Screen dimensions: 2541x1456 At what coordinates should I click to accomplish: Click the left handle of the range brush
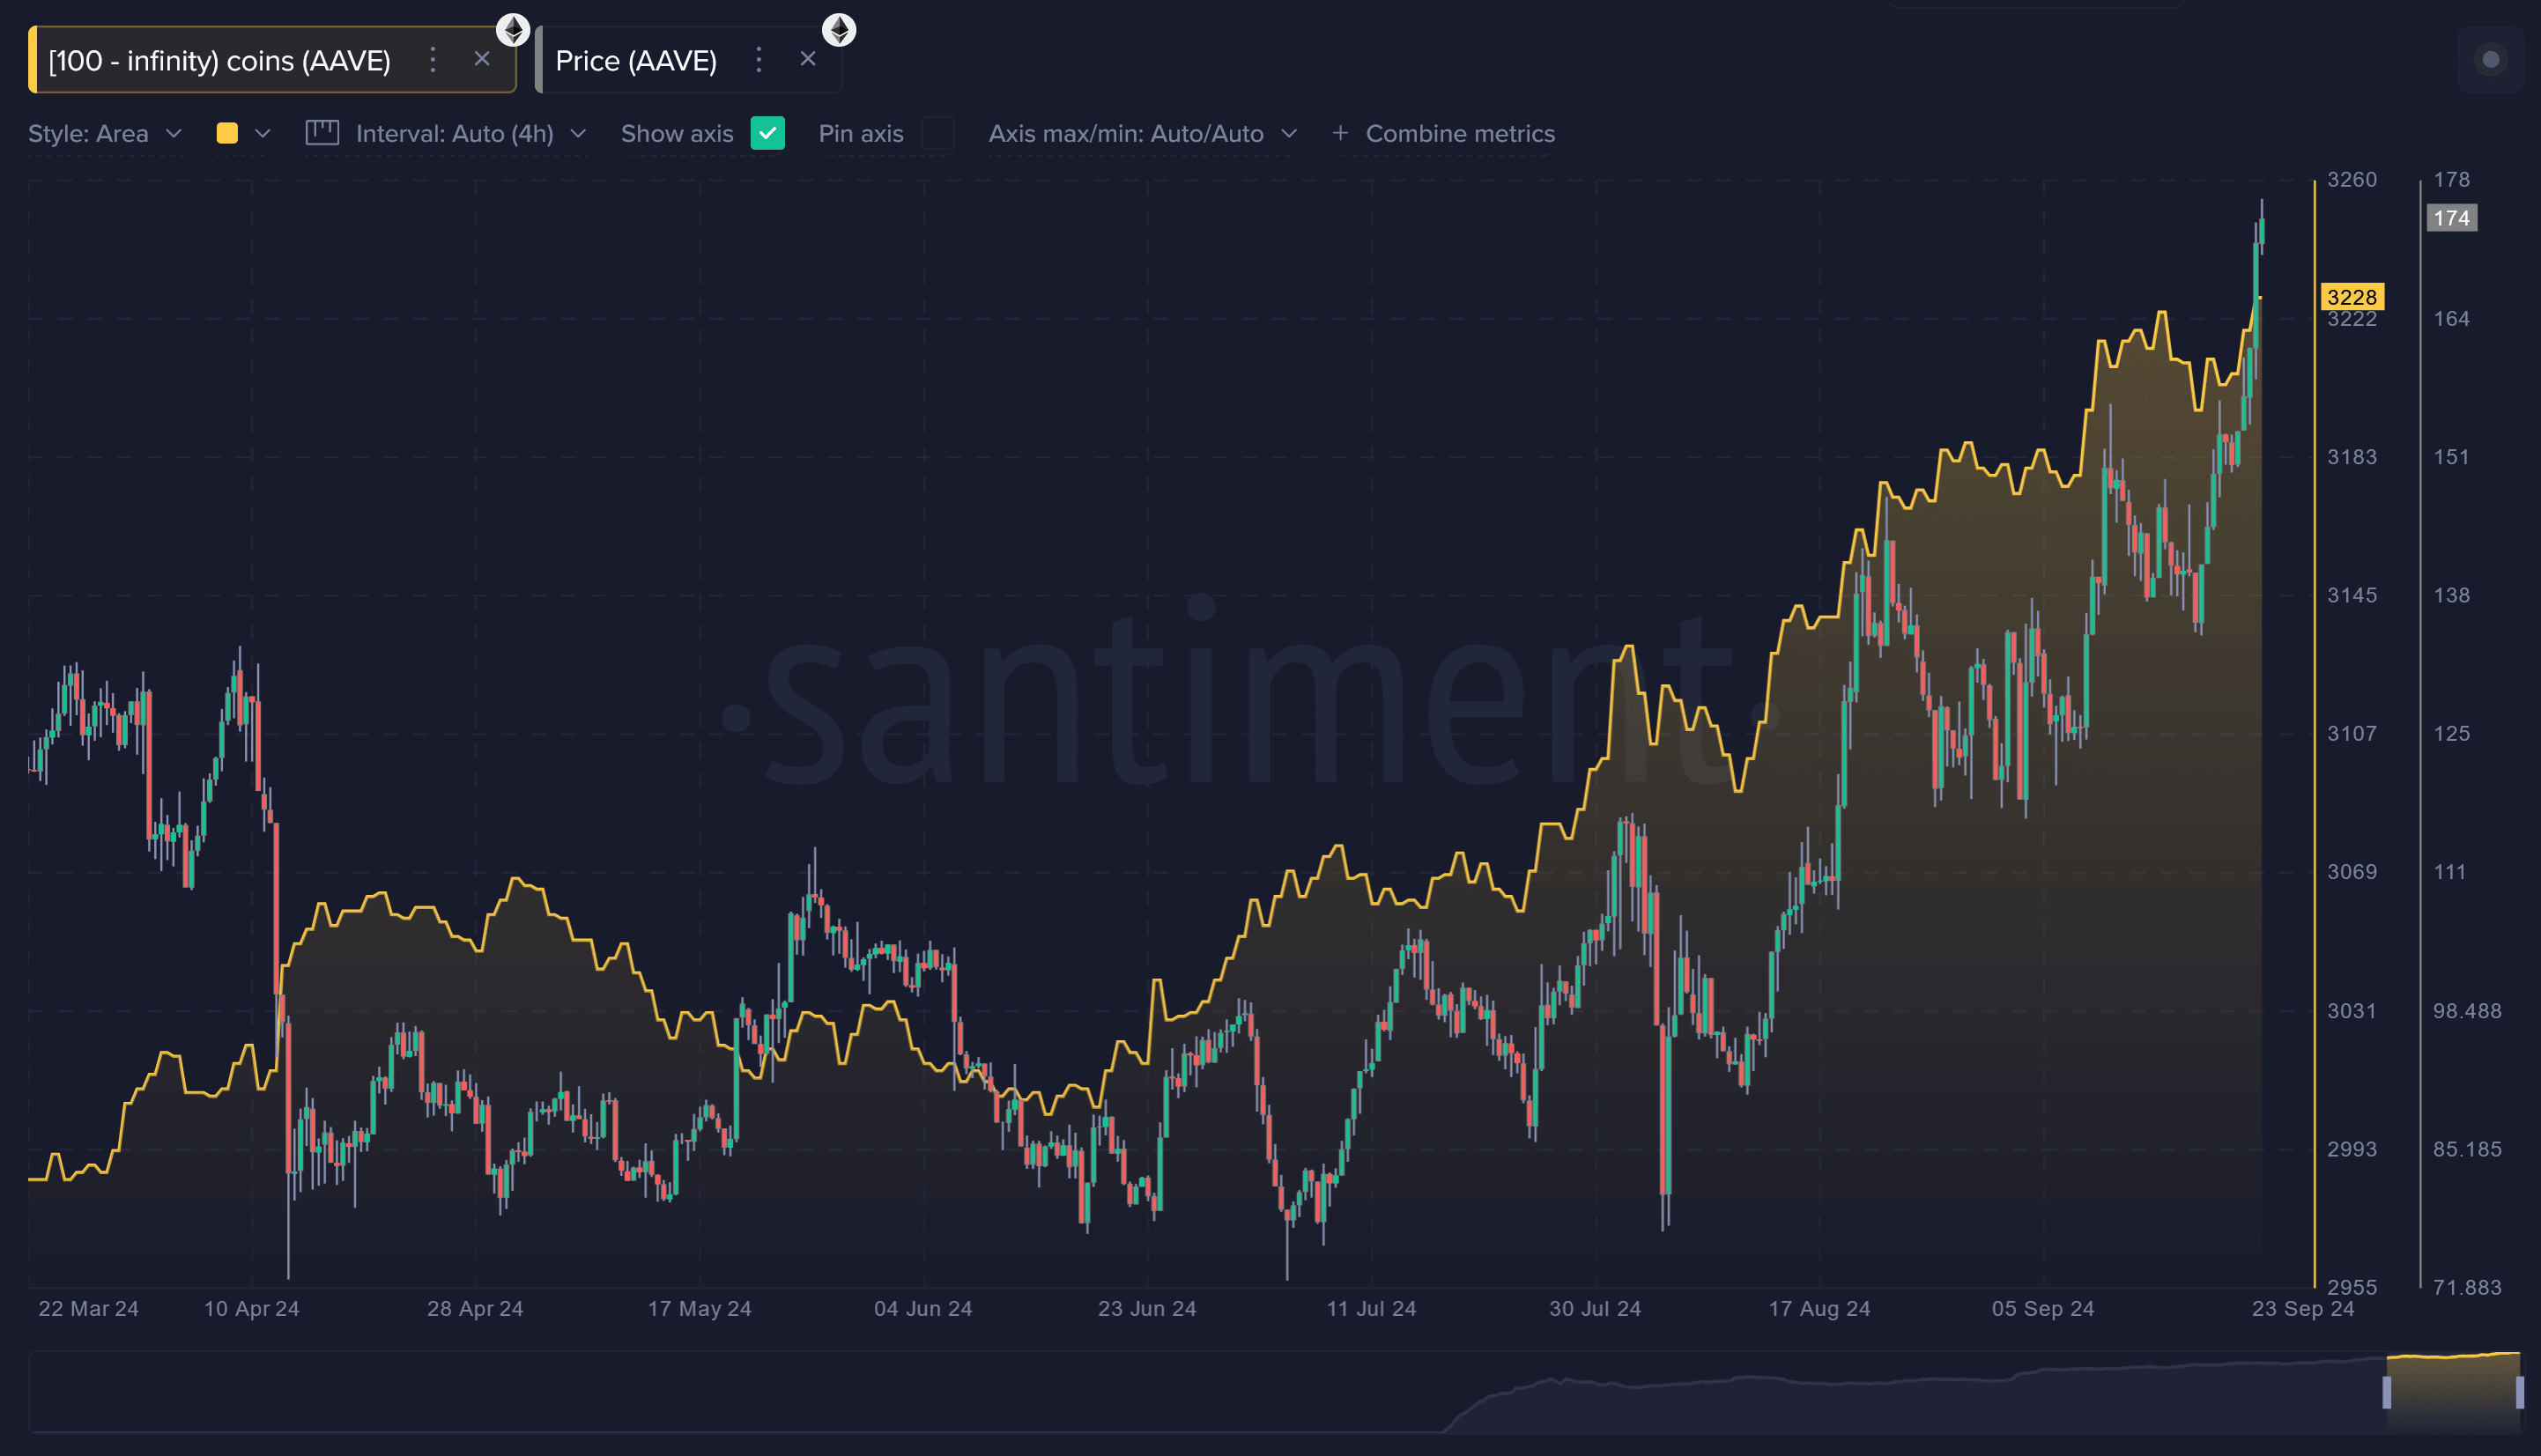click(2387, 1392)
